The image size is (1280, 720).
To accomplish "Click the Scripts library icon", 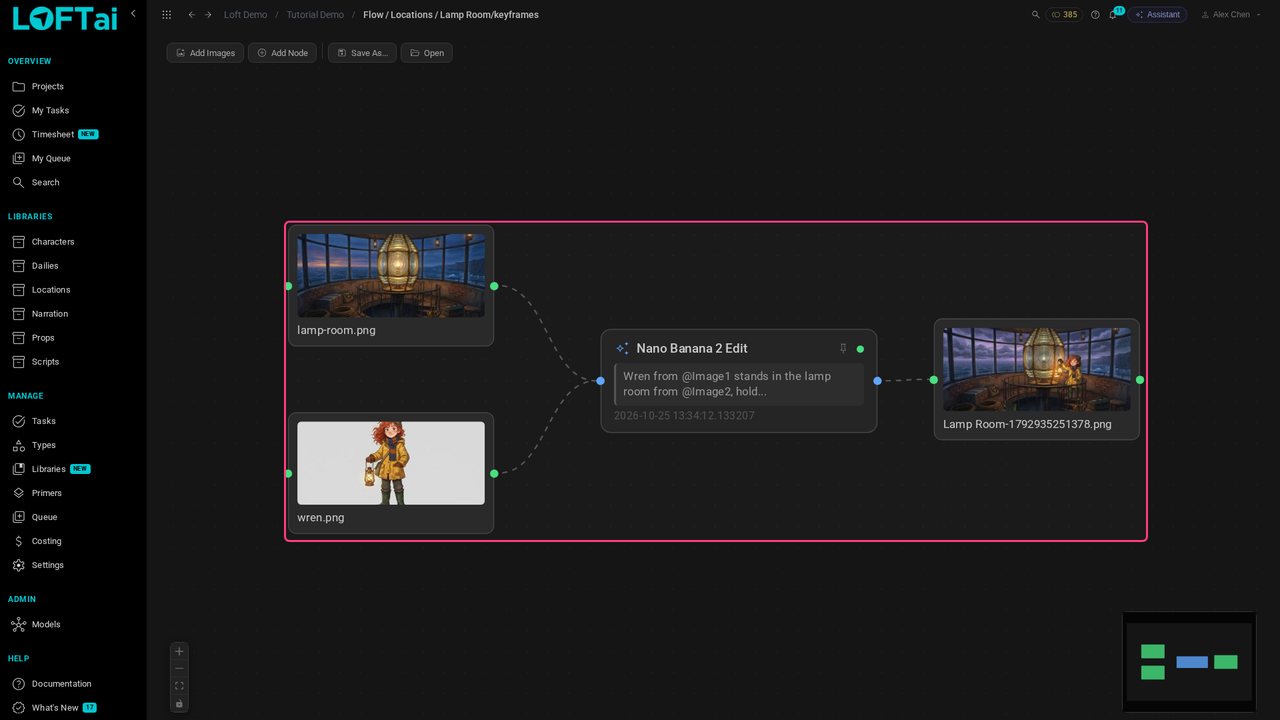I will pyautogui.click(x=18, y=362).
